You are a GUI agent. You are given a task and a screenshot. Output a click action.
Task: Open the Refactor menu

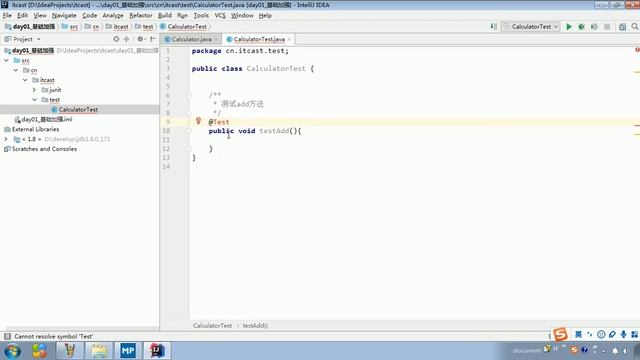click(141, 16)
